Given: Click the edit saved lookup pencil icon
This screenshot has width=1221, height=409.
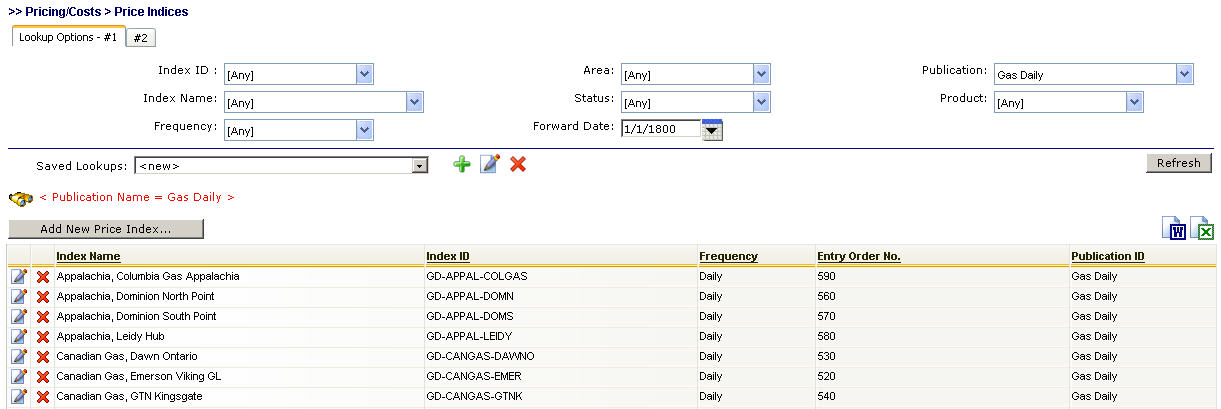Looking at the screenshot, I should (489, 164).
